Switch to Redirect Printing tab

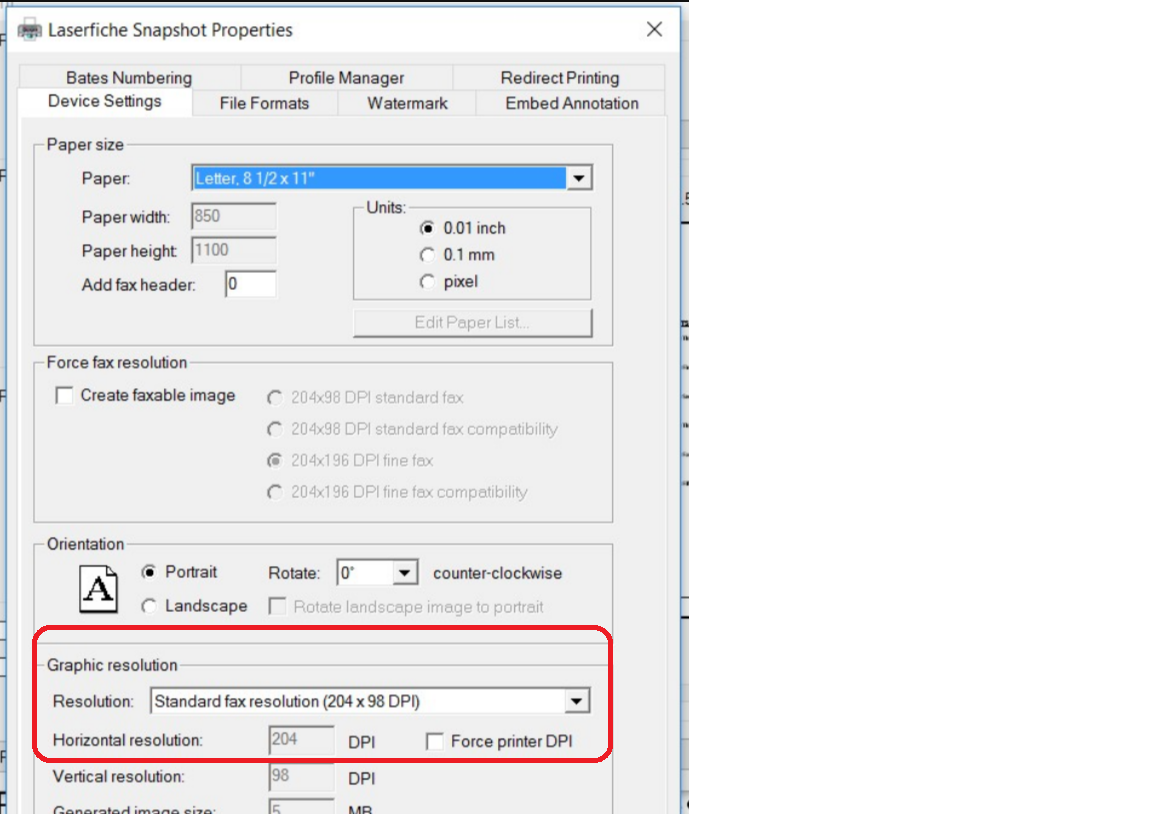[x=560, y=77]
